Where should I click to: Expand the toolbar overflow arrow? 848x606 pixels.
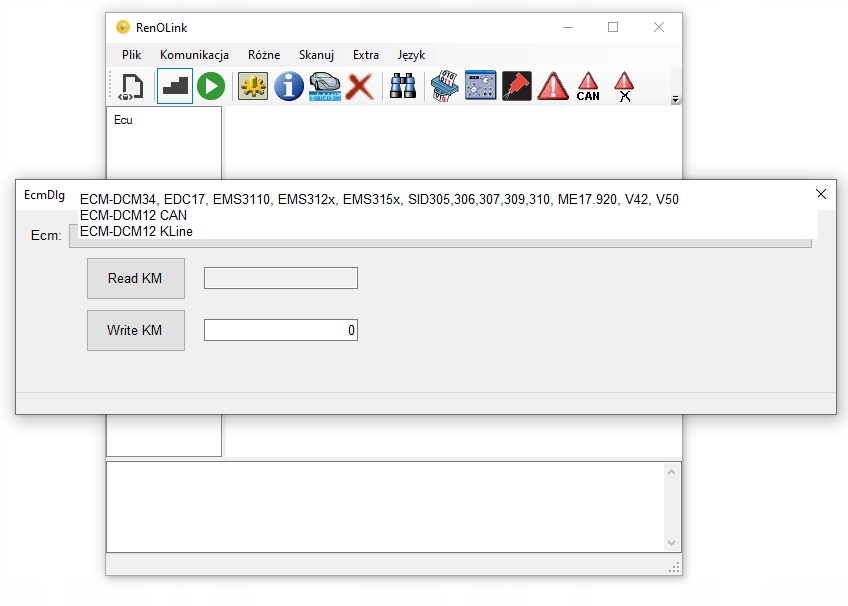click(675, 99)
